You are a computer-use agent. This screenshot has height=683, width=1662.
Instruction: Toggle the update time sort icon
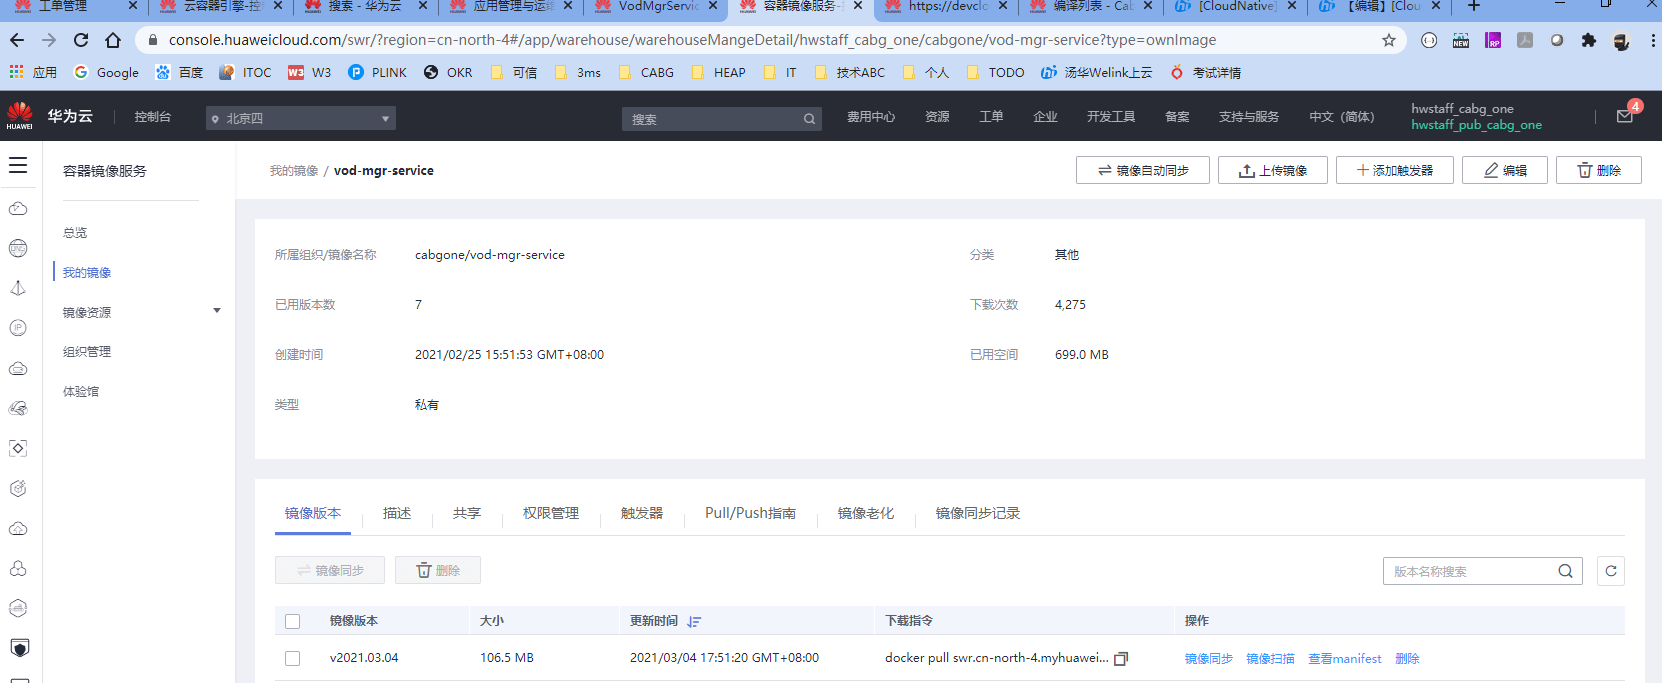click(694, 622)
